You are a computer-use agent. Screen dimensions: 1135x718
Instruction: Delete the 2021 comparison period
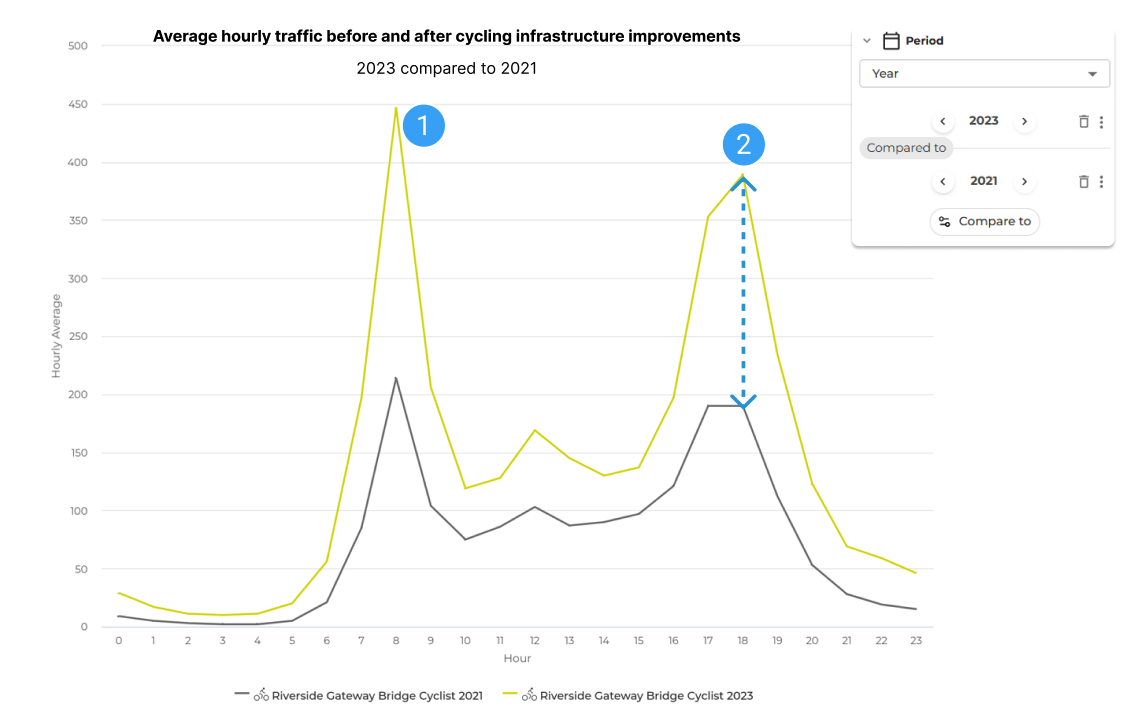click(1083, 182)
